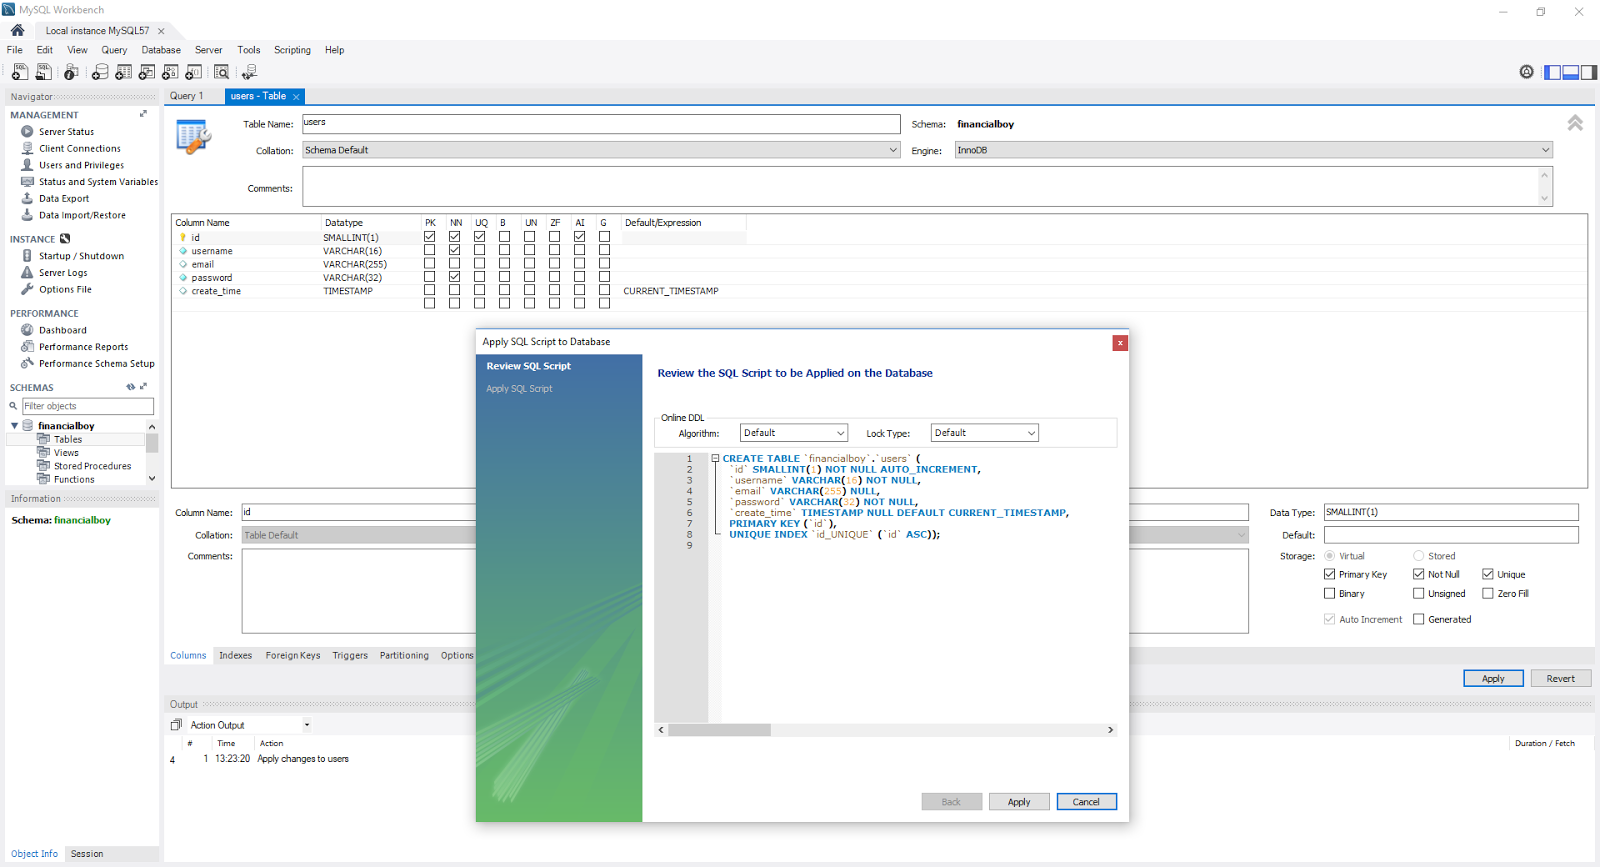The width and height of the screenshot is (1600, 867).
Task: Create a new function toolbar icon
Action: point(194,72)
